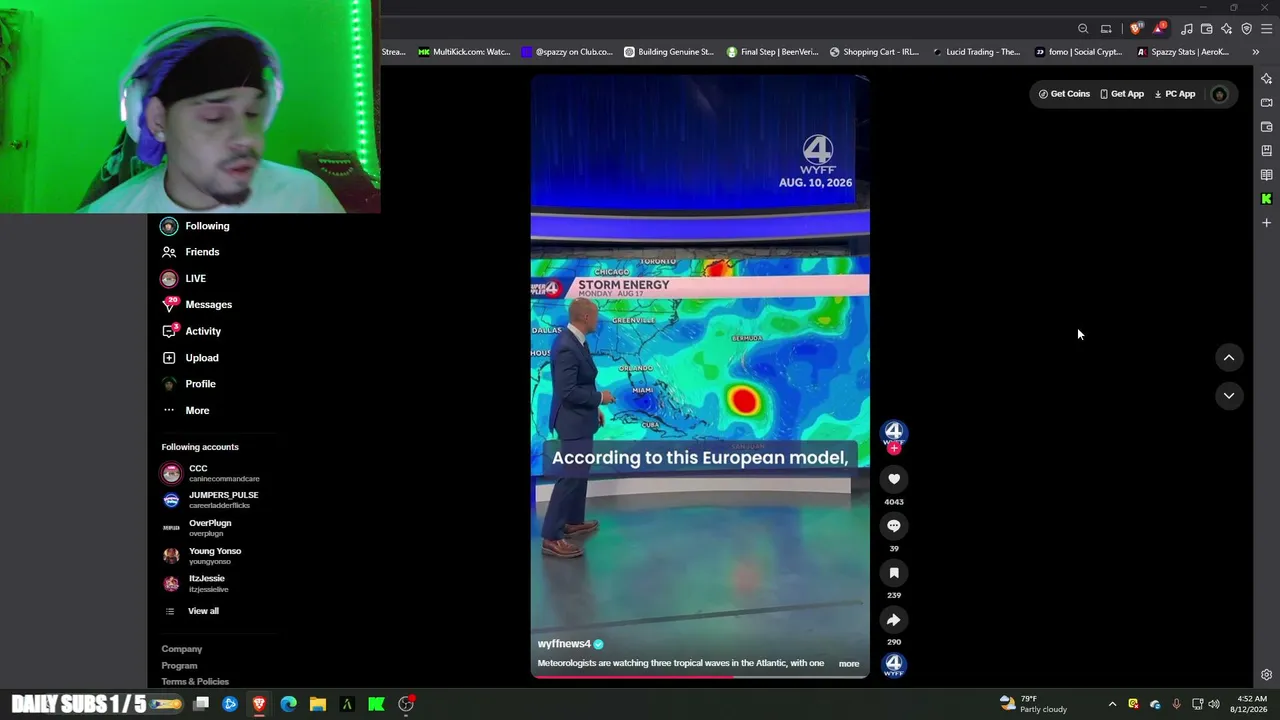
Task: Click the taskbar volume speaker icon
Action: pyautogui.click(x=1214, y=704)
